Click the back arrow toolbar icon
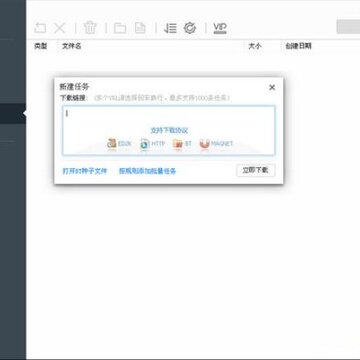The image size is (360, 360). tap(40, 28)
